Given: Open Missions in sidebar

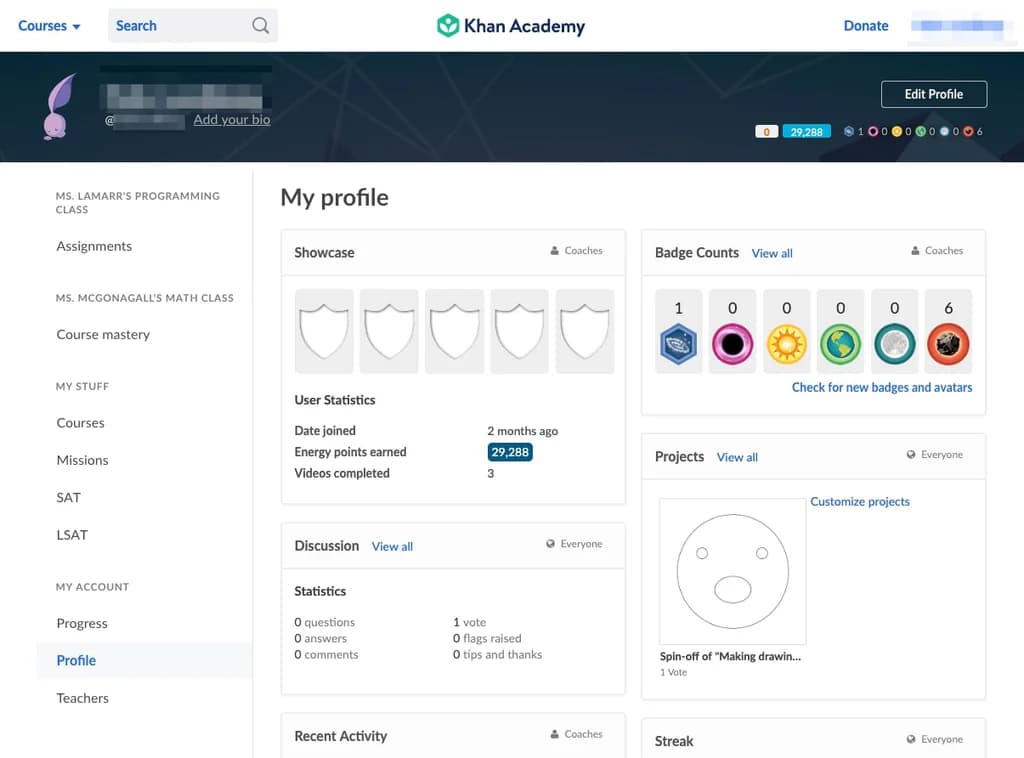Looking at the screenshot, I should click(82, 460).
